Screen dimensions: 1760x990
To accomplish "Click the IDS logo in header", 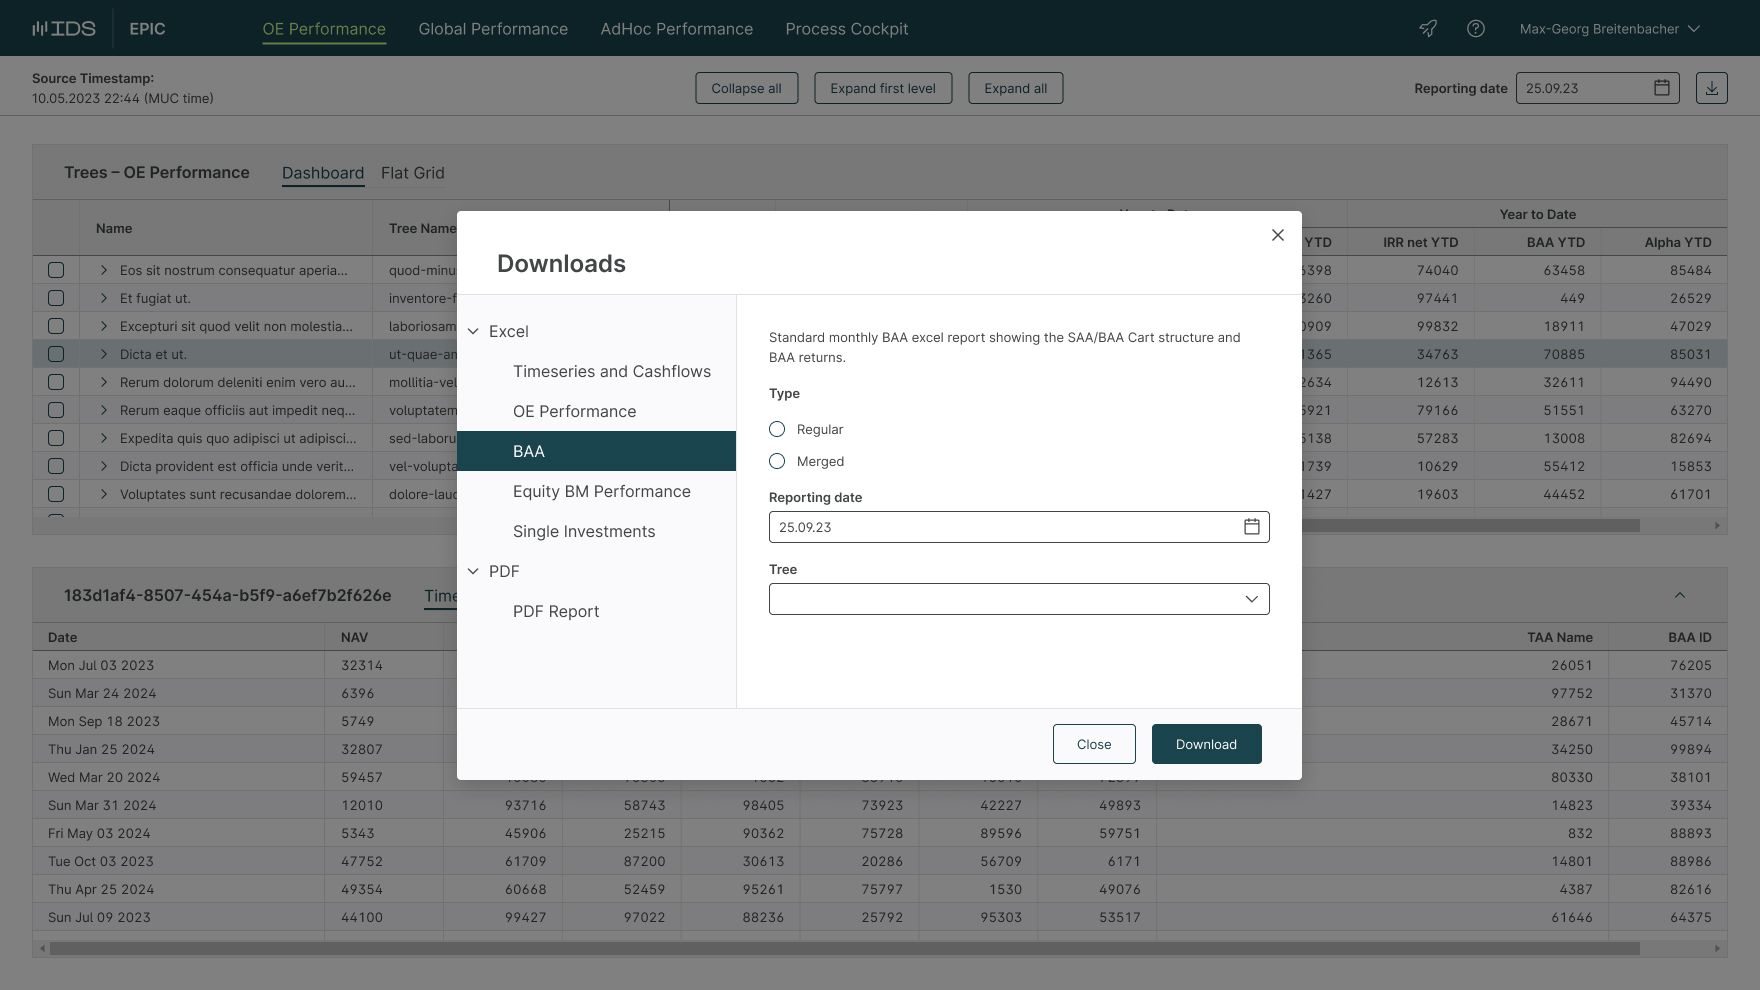I will point(64,28).
